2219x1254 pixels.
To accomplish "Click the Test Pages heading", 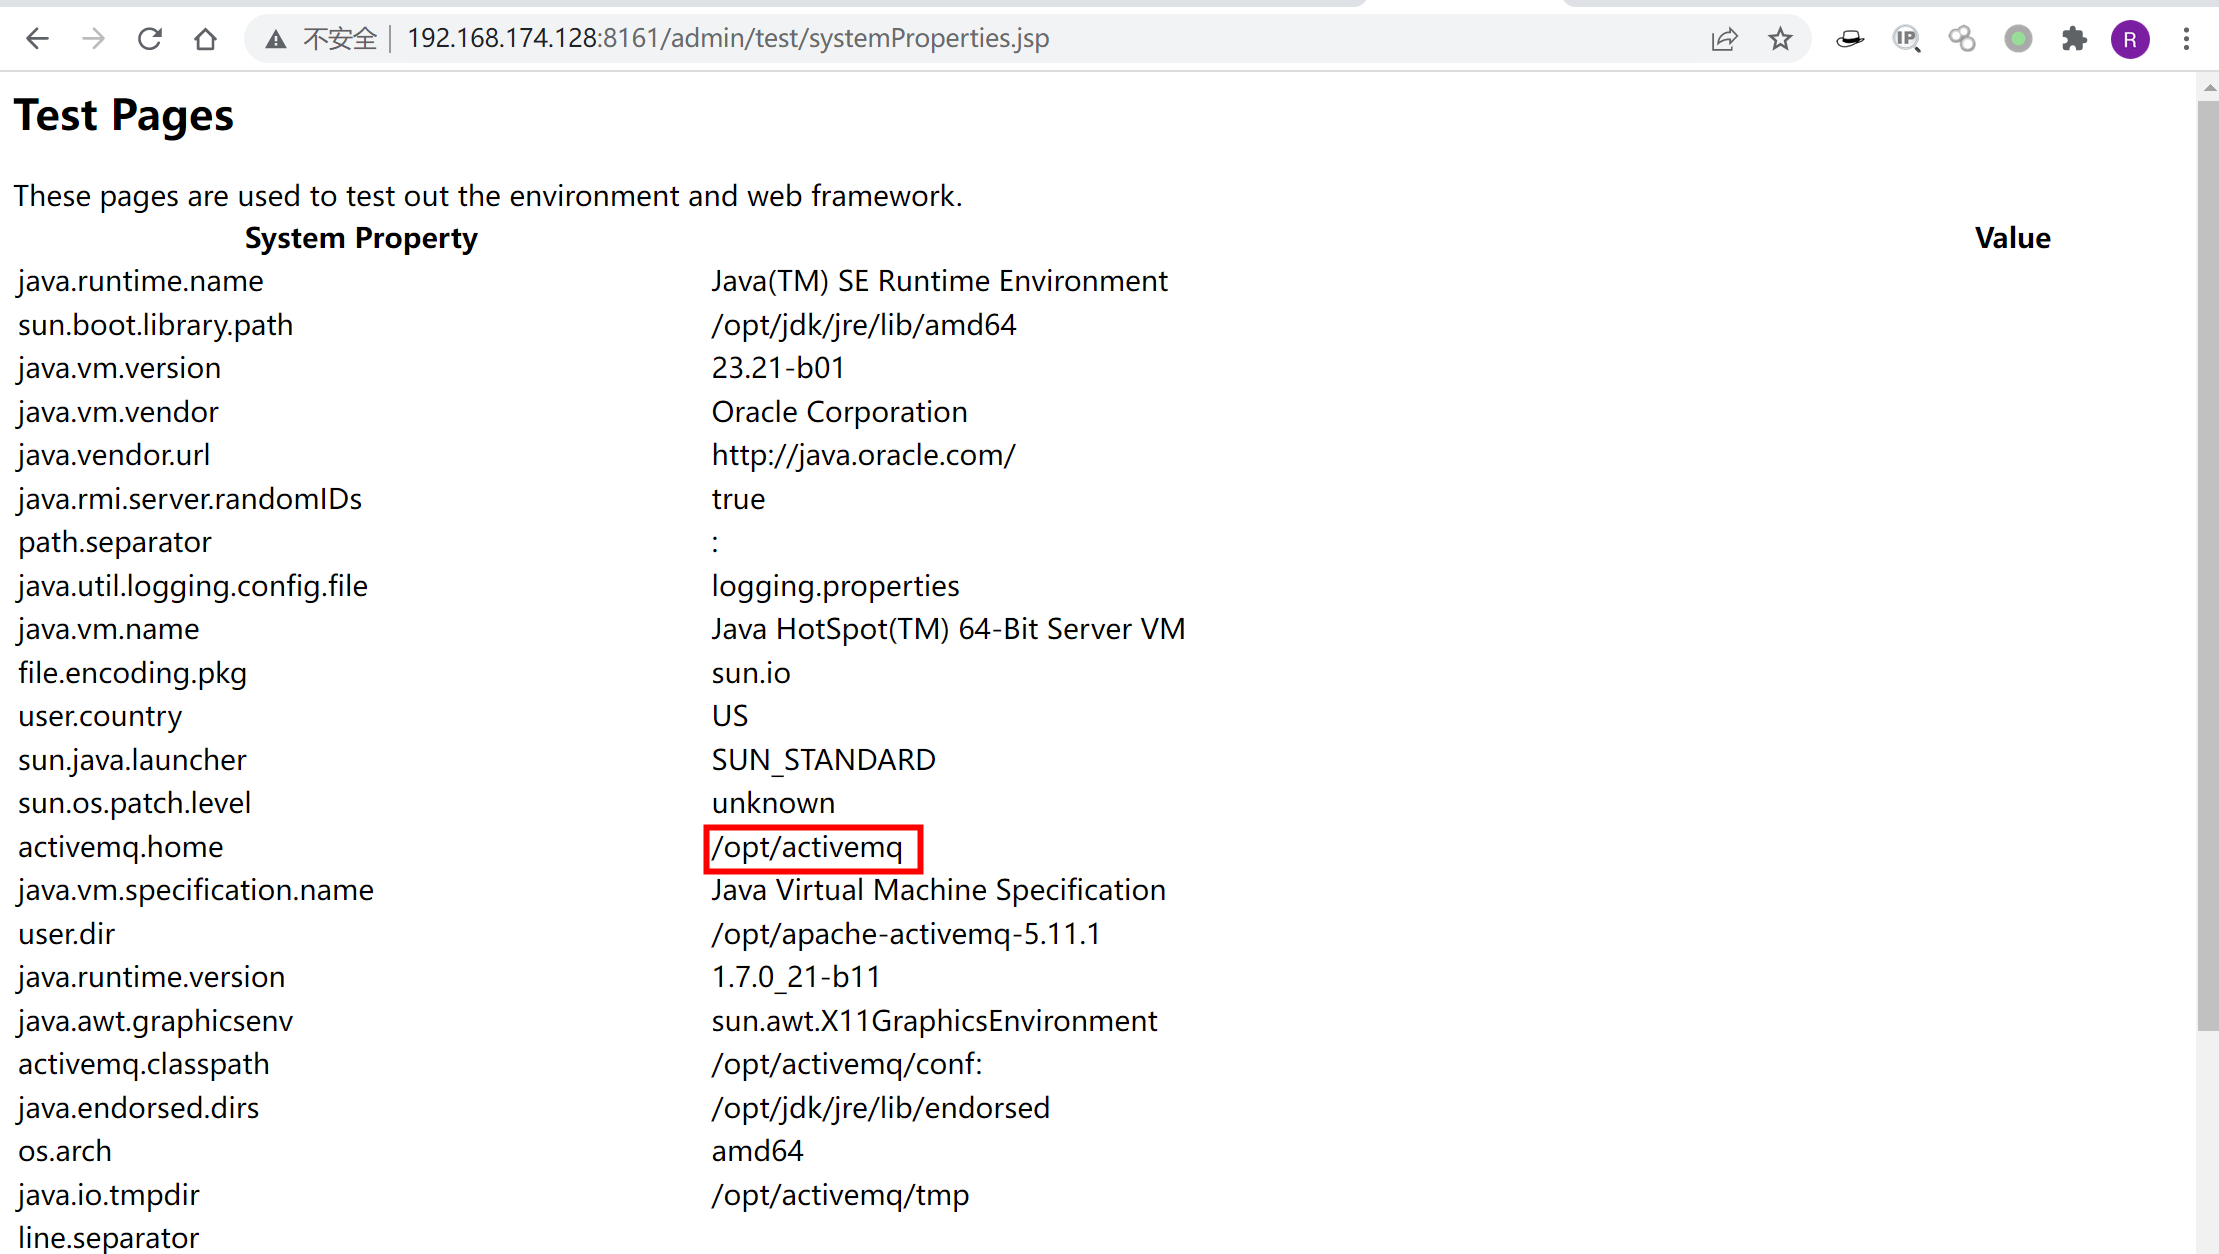I will pos(123,116).
